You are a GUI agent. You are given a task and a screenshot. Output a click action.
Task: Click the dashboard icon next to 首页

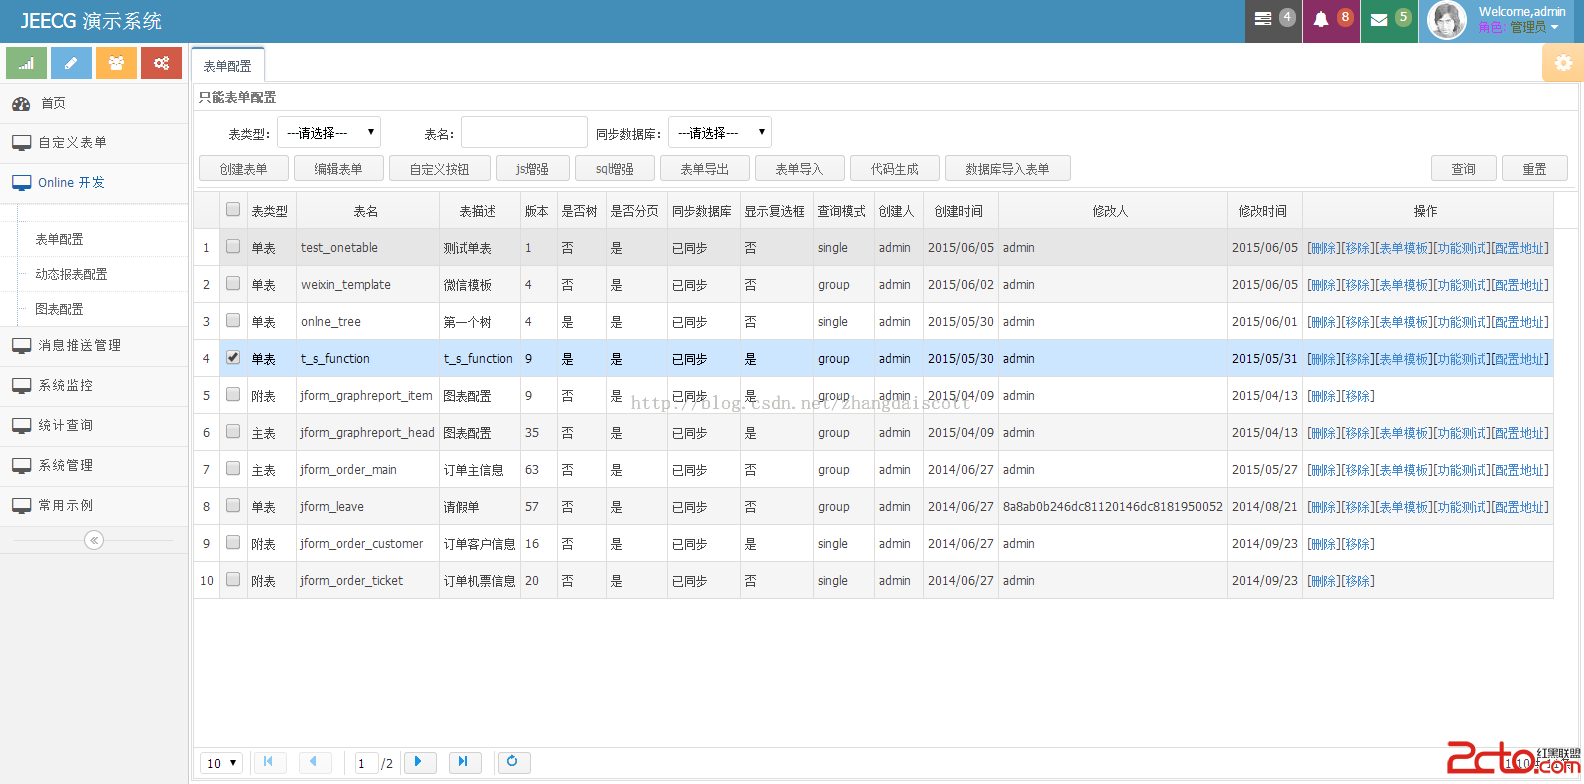coord(21,103)
